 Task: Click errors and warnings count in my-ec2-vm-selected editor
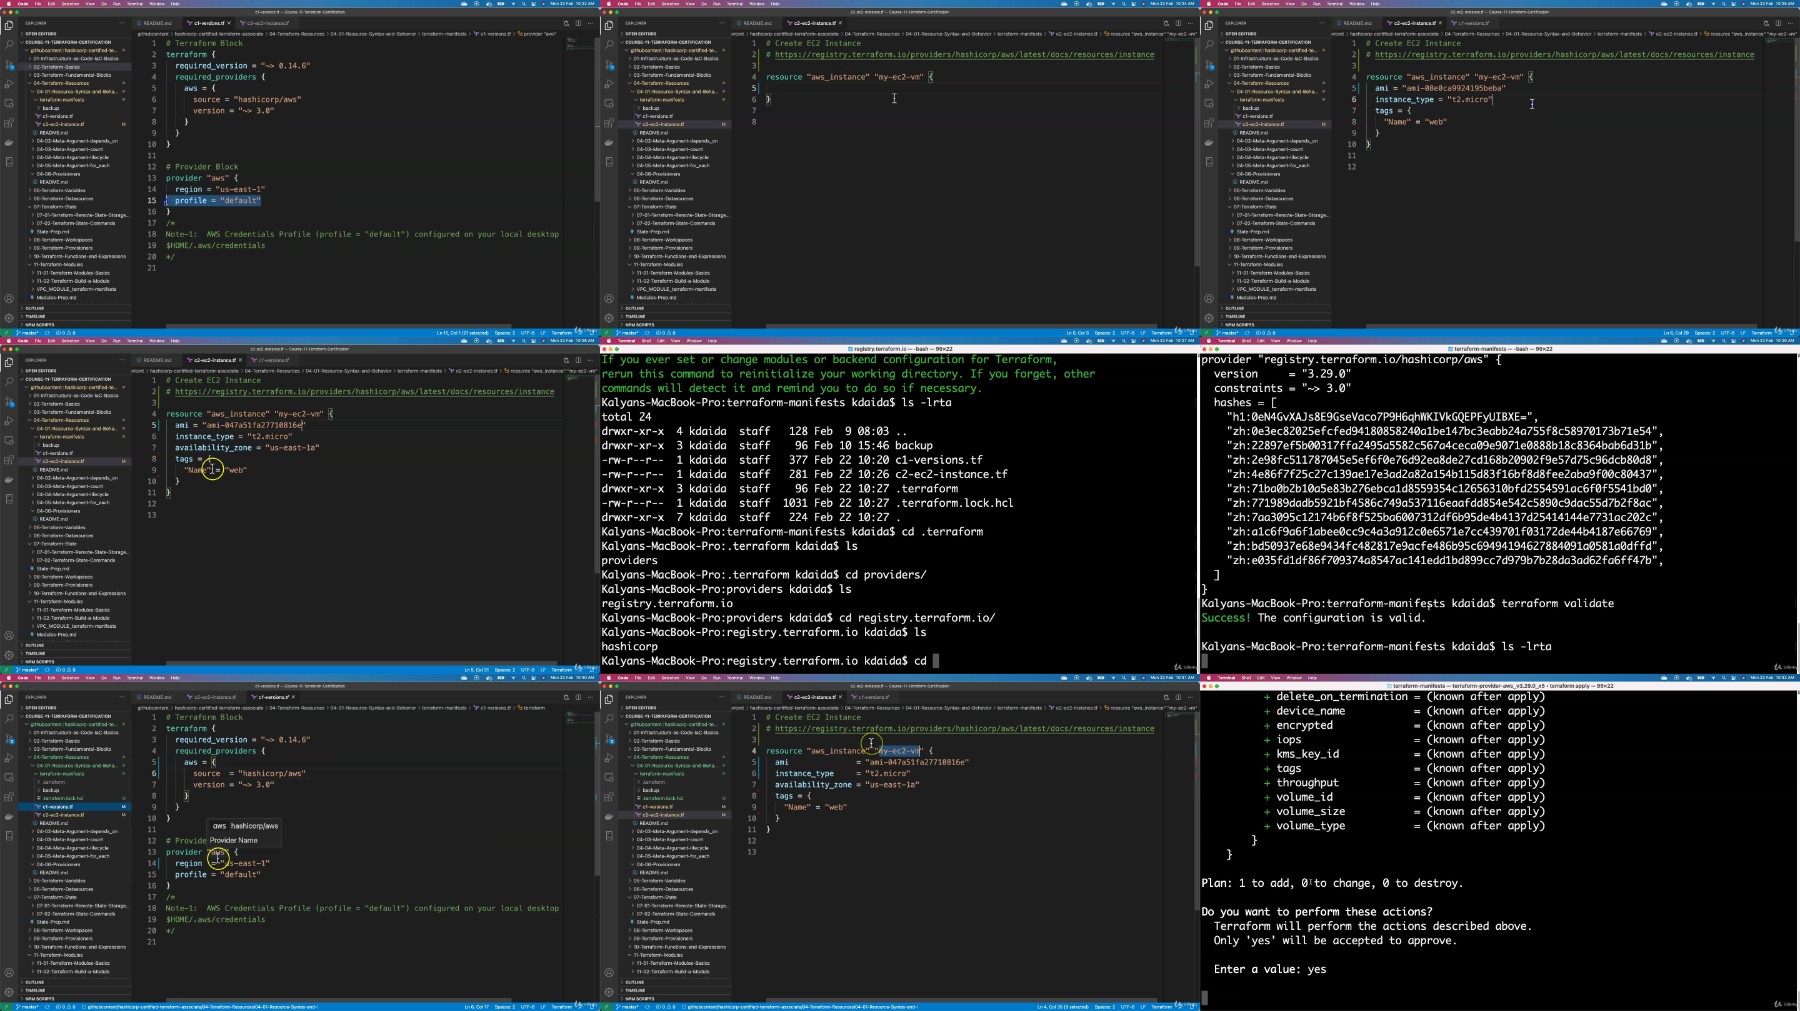click(664, 1007)
